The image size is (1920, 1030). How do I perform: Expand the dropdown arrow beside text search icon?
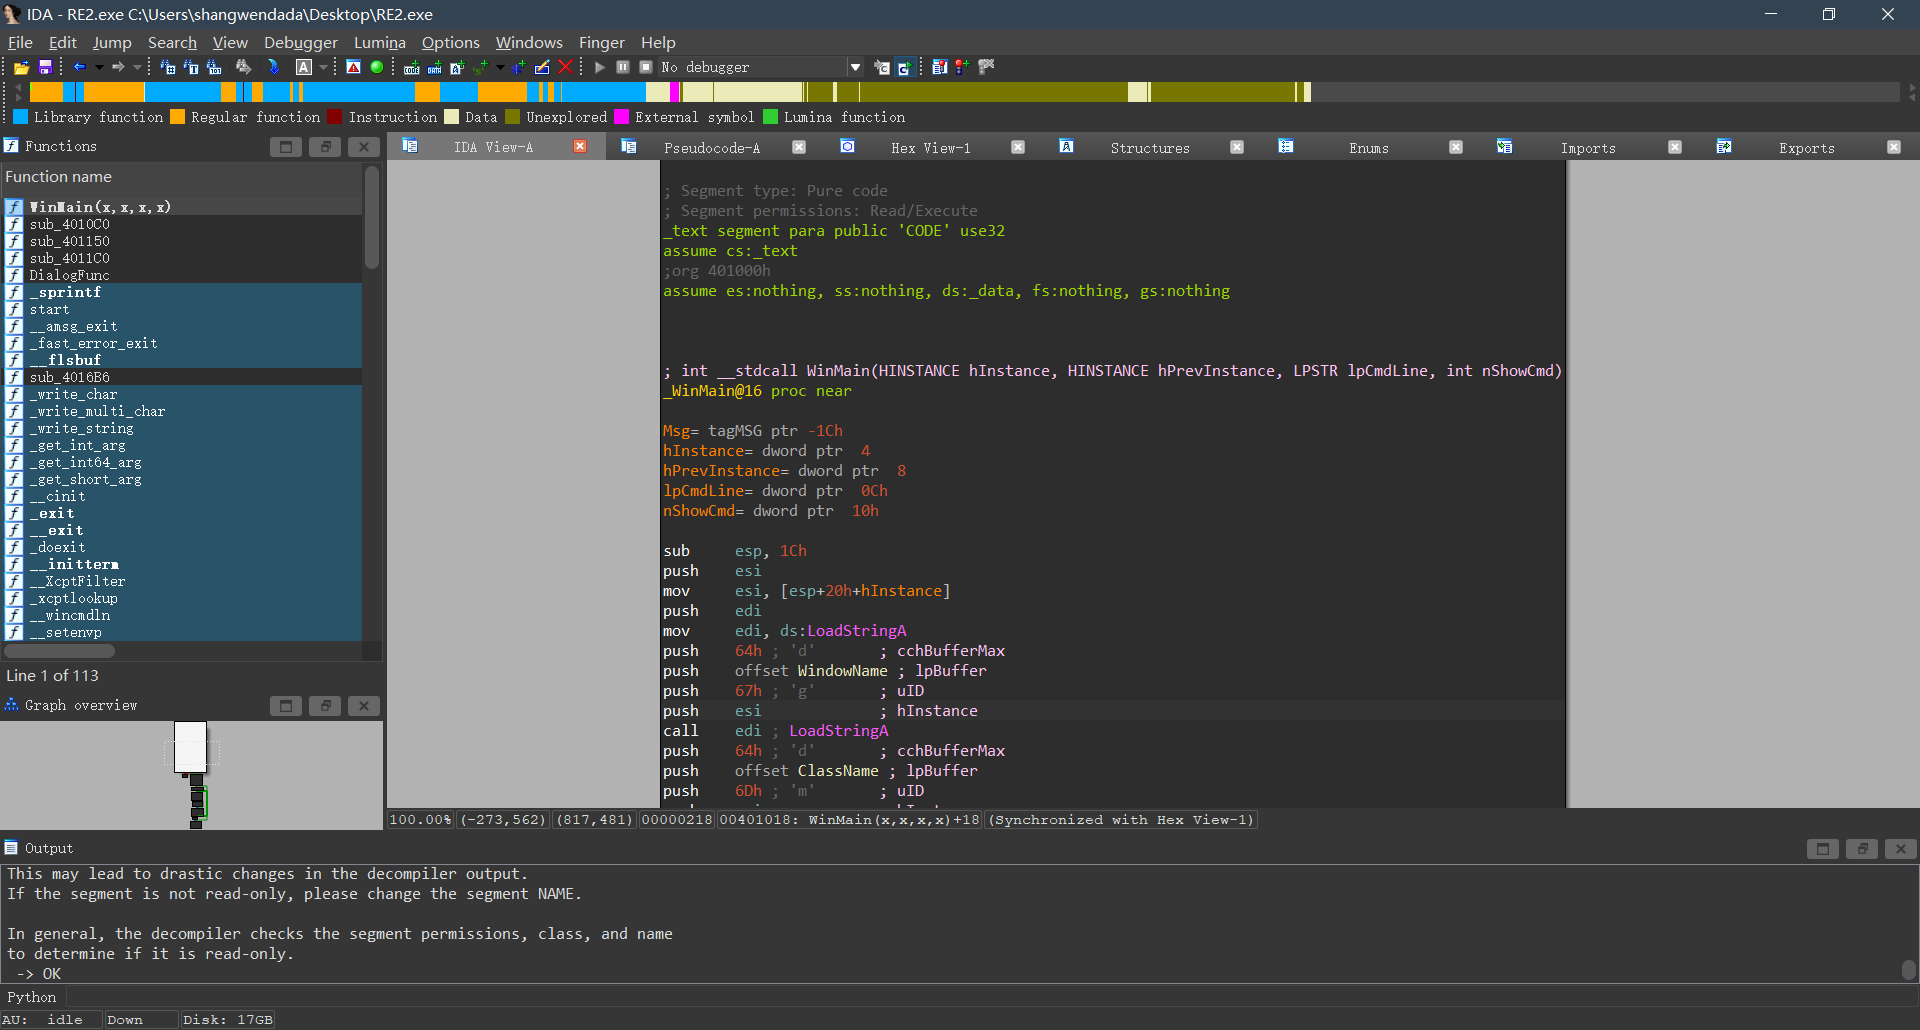click(x=323, y=67)
